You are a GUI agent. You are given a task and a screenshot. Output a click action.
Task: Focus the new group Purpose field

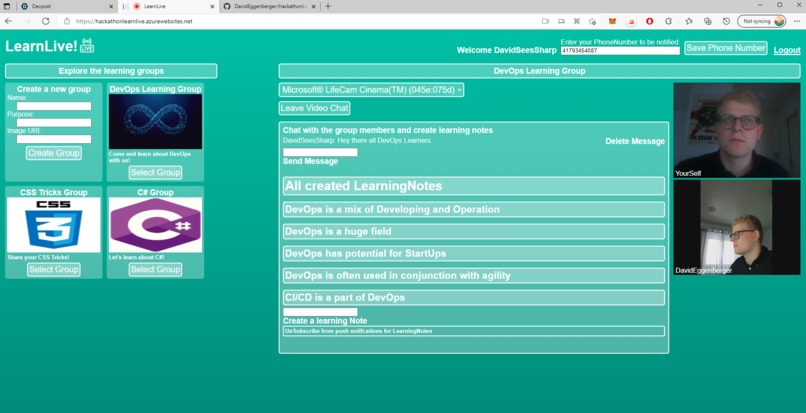click(x=54, y=122)
